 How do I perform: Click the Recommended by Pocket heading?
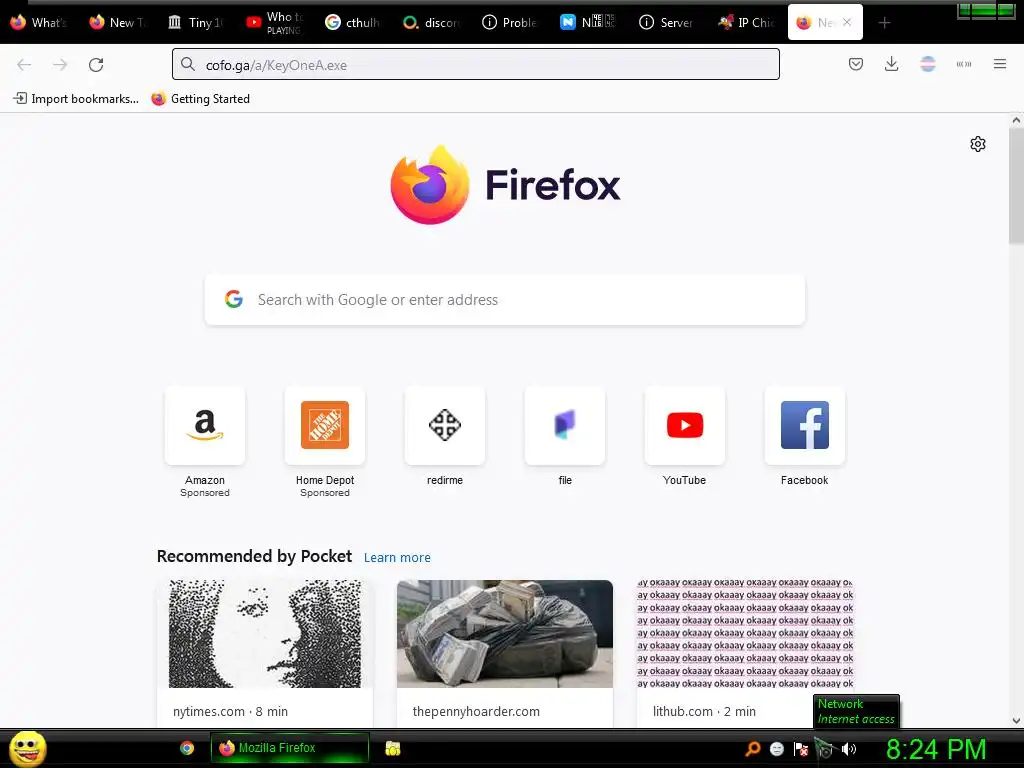[254, 556]
